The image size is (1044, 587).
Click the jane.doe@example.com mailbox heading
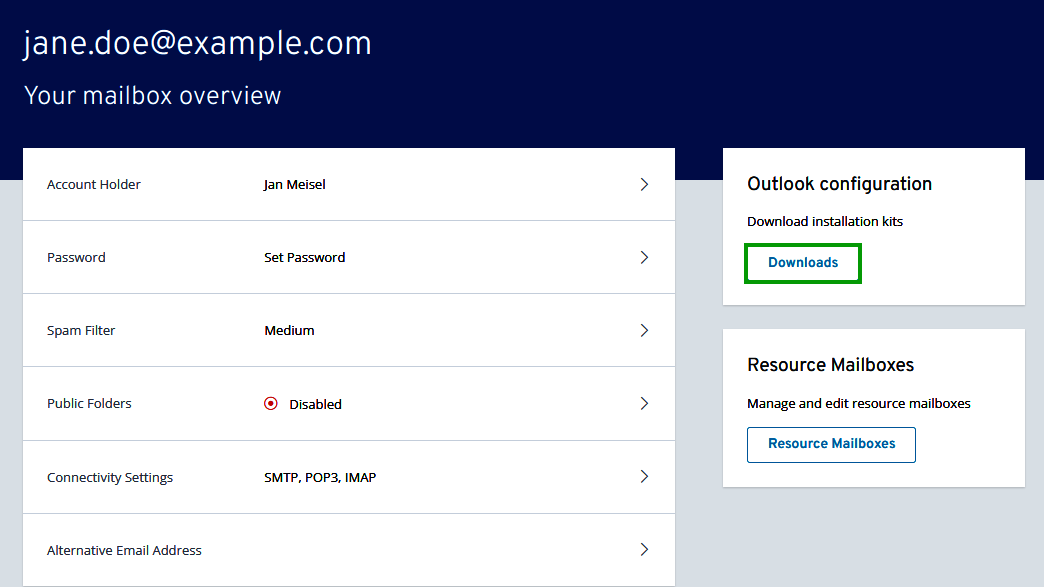(197, 43)
